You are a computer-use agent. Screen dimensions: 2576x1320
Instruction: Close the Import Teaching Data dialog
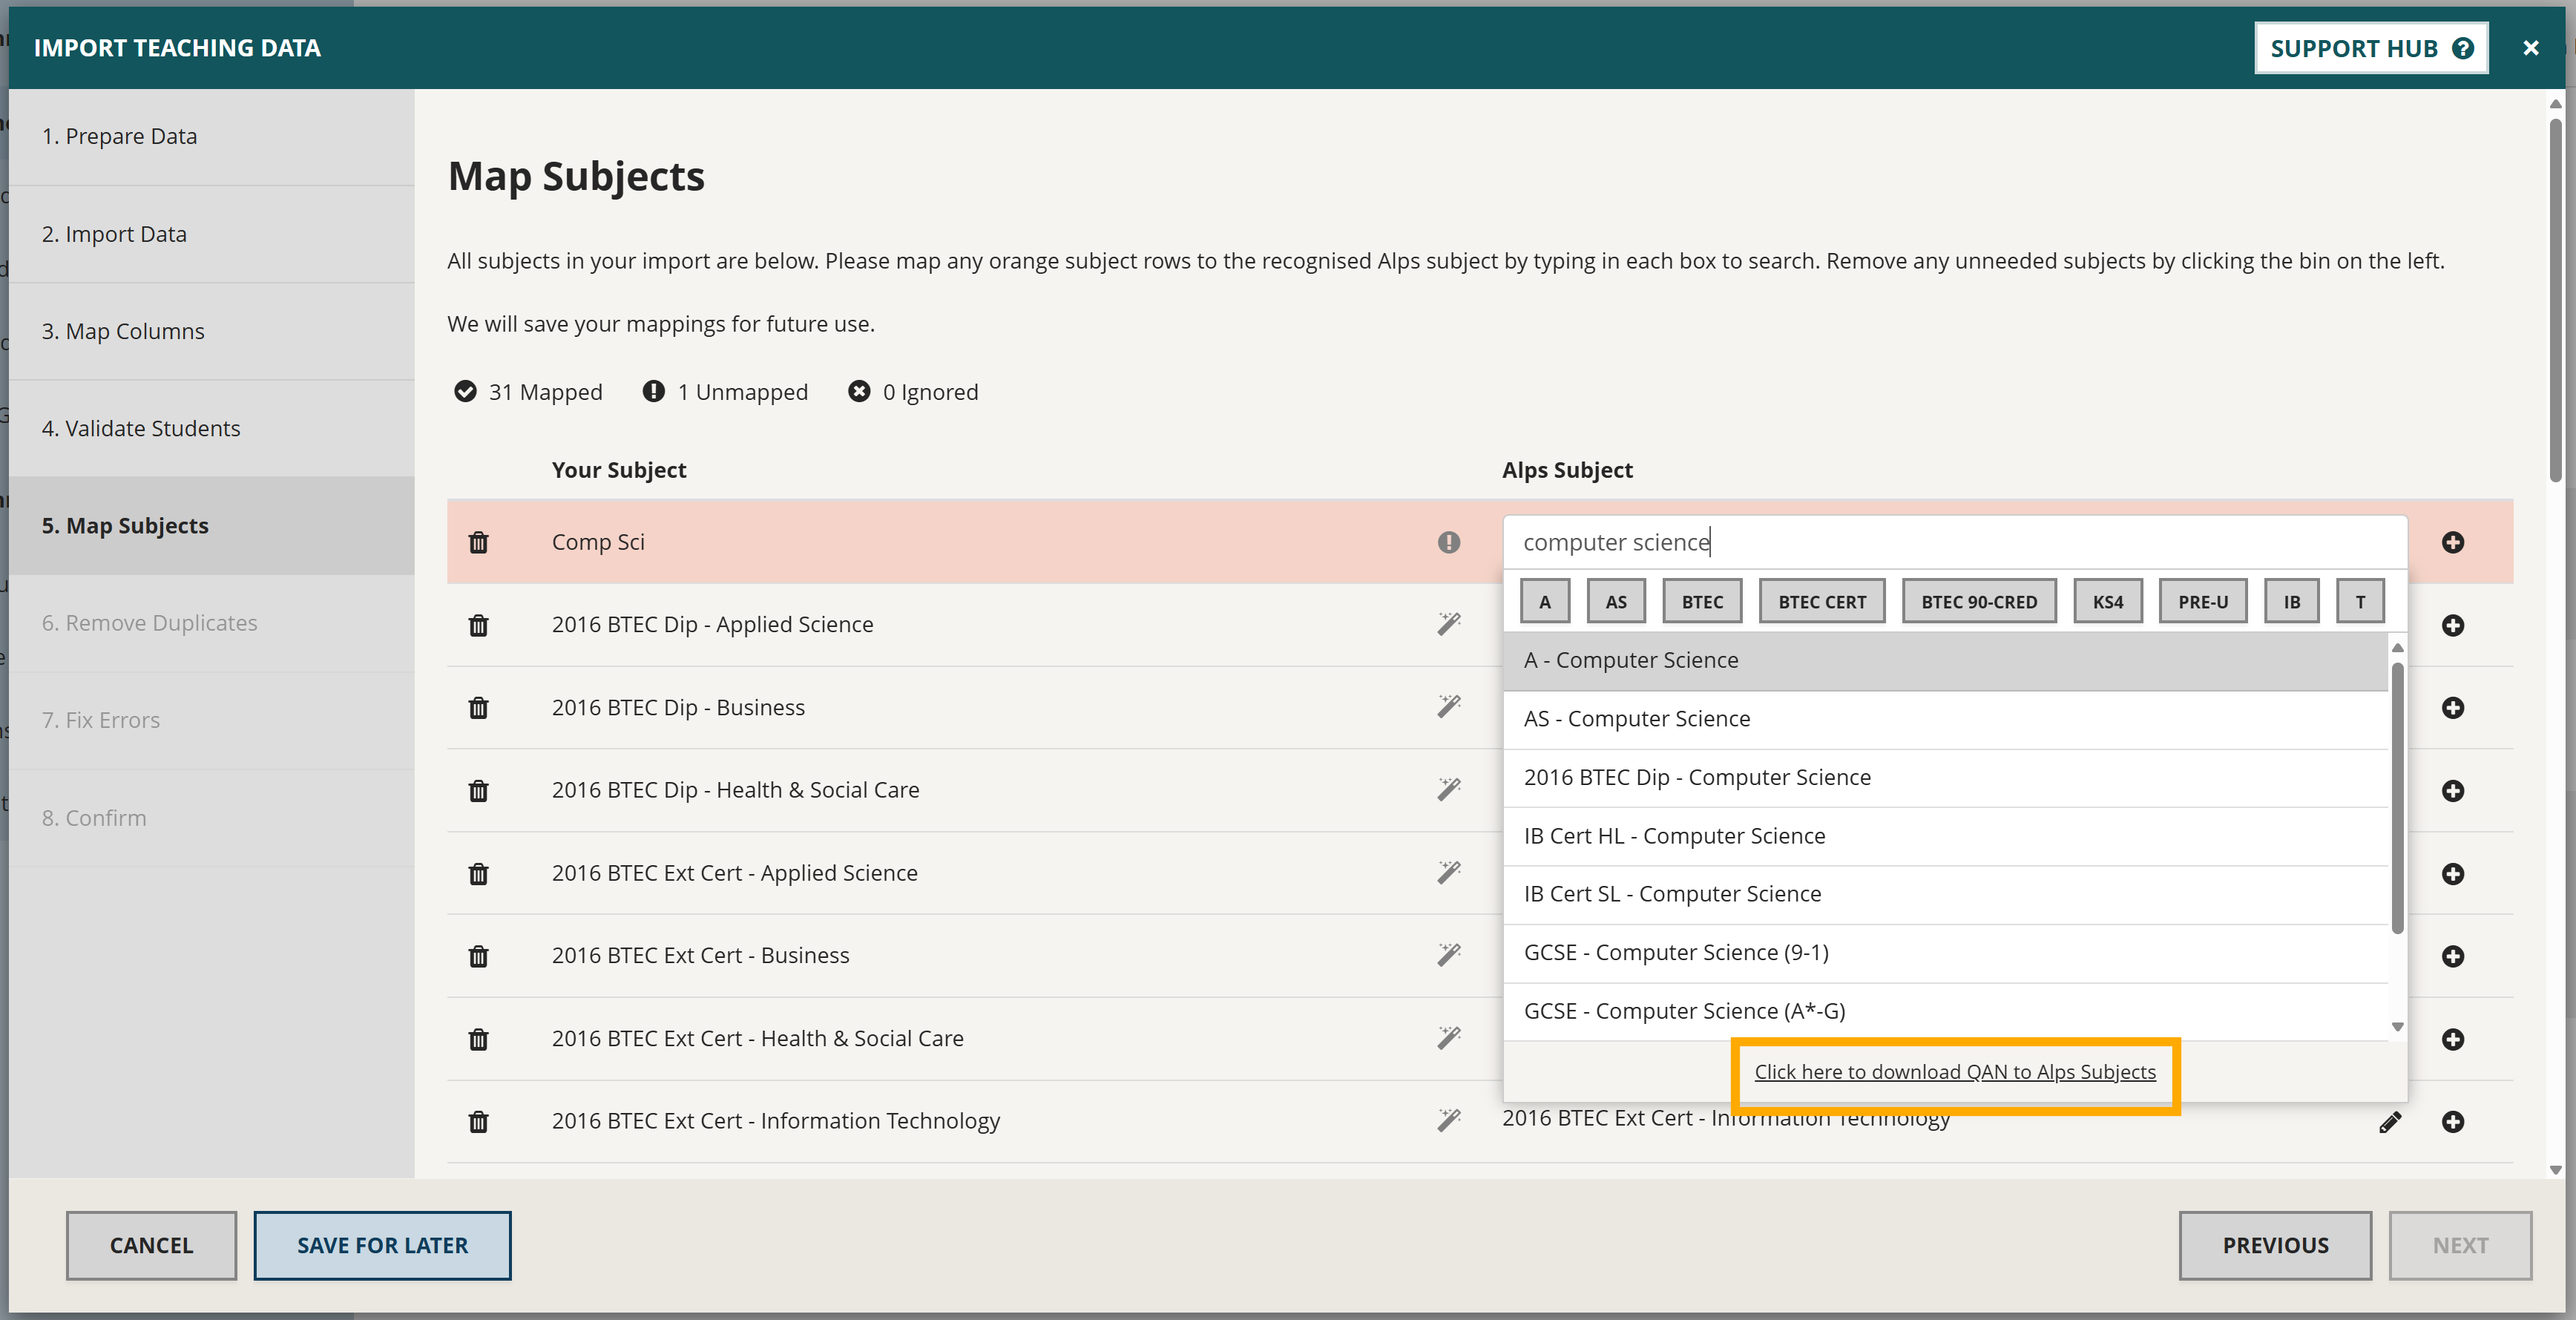pos(2530,48)
